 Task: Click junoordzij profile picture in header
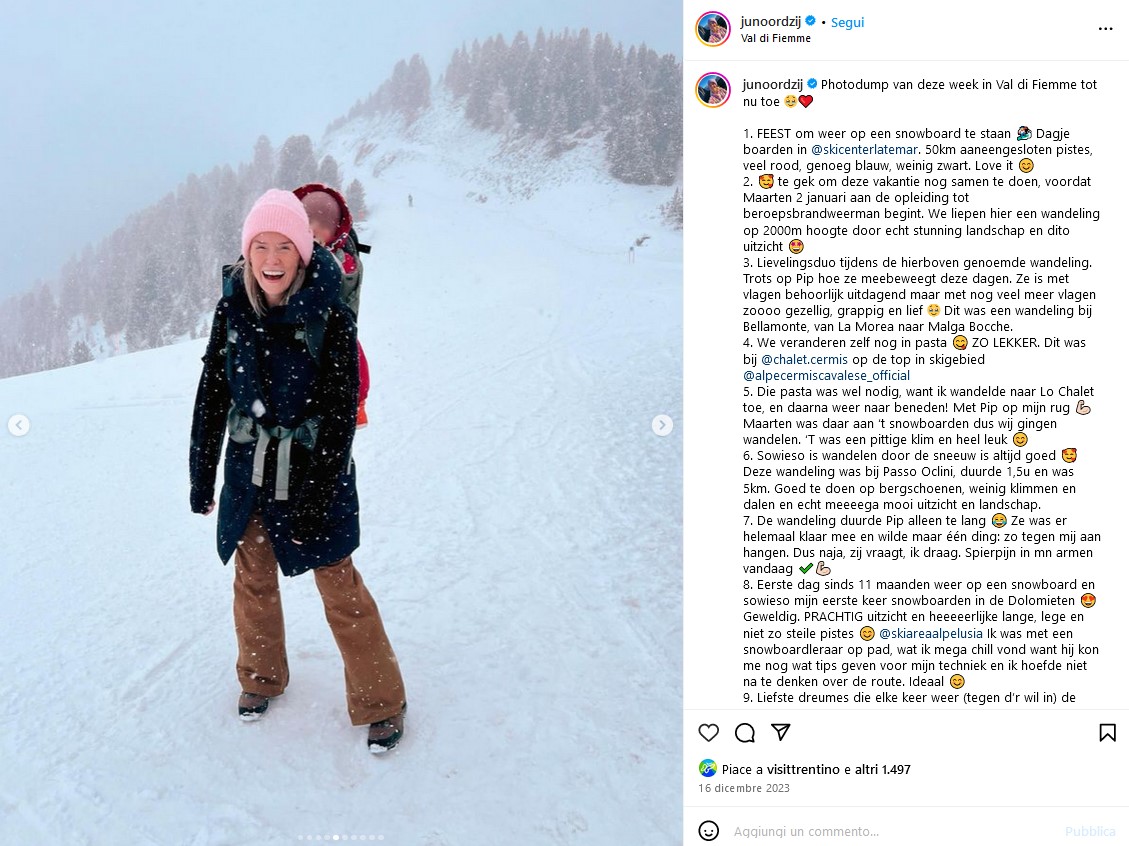(713, 29)
